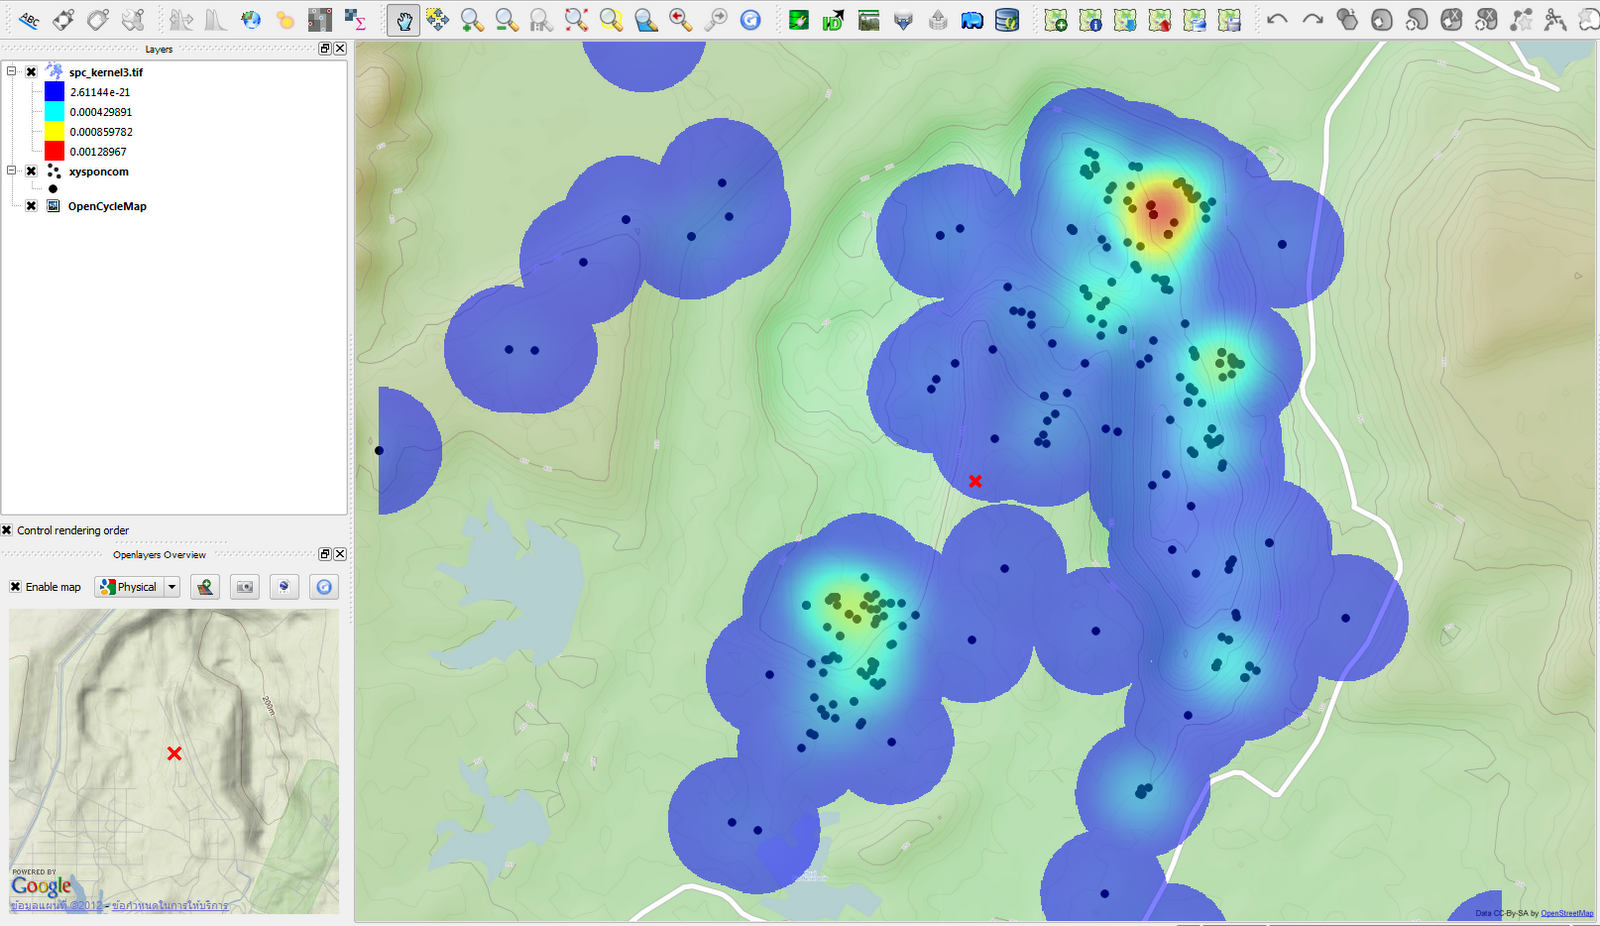Activate the Zoom In magnifier tool

tap(470, 19)
